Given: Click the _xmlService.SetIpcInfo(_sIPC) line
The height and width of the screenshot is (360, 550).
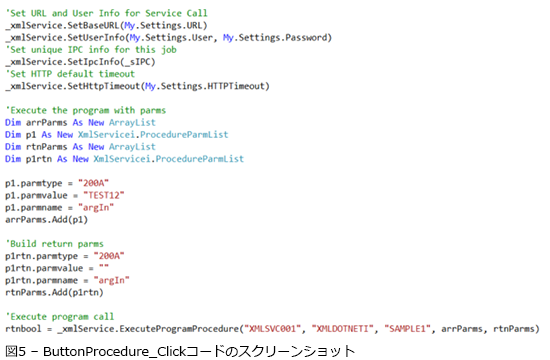Looking at the screenshot, I should (x=80, y=62).
